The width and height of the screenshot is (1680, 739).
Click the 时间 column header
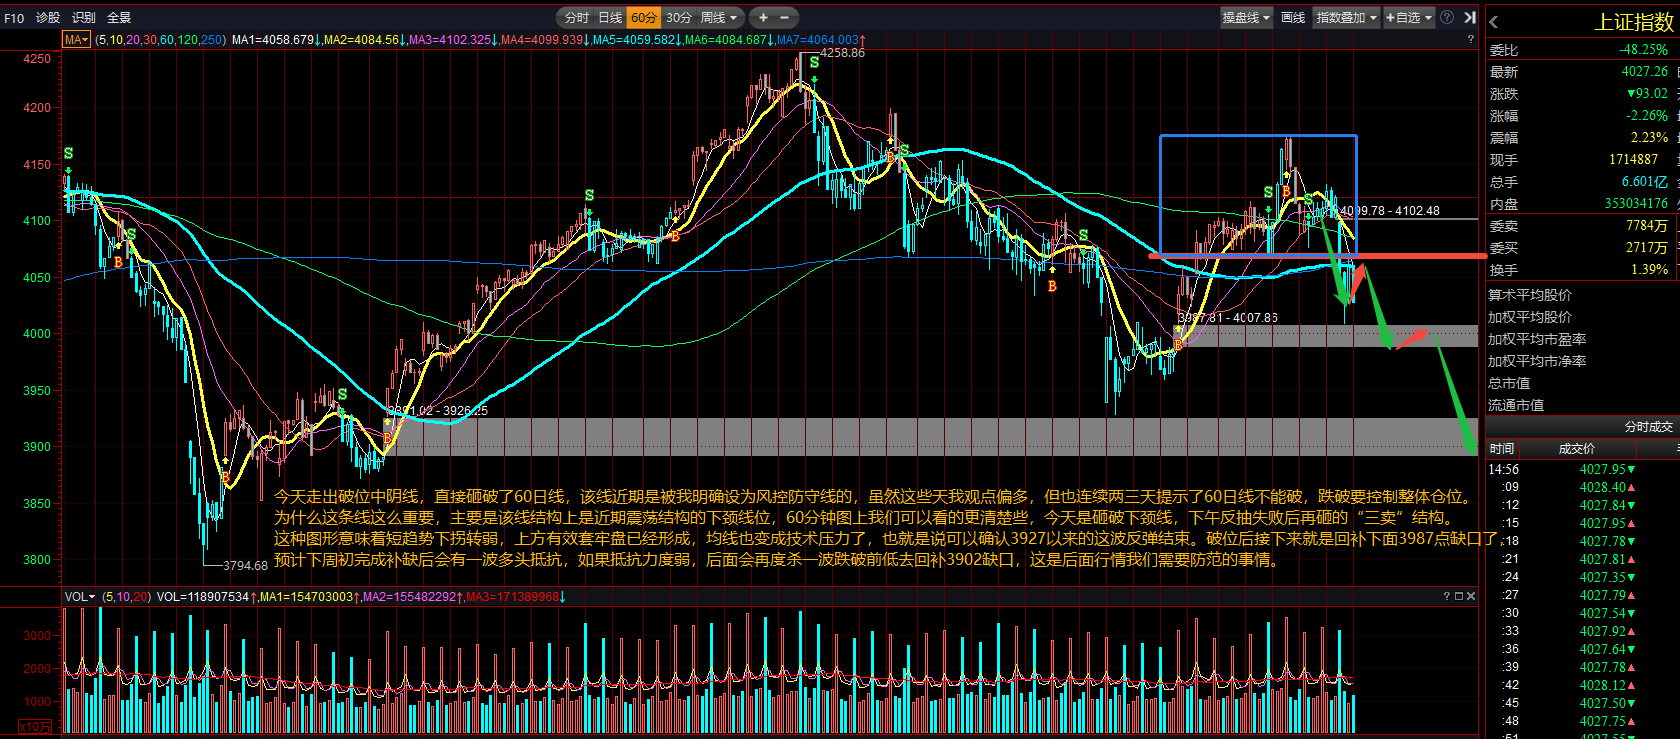[1502, 448]
